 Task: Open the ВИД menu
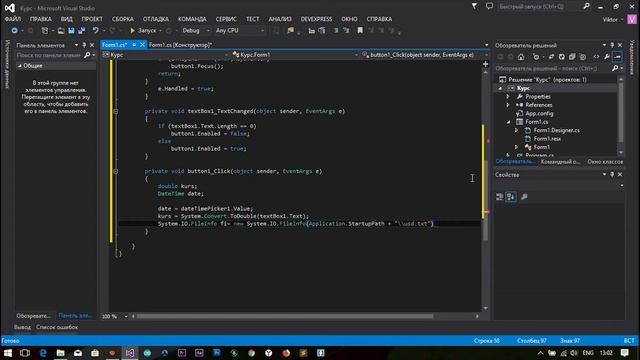click(67, 19)
